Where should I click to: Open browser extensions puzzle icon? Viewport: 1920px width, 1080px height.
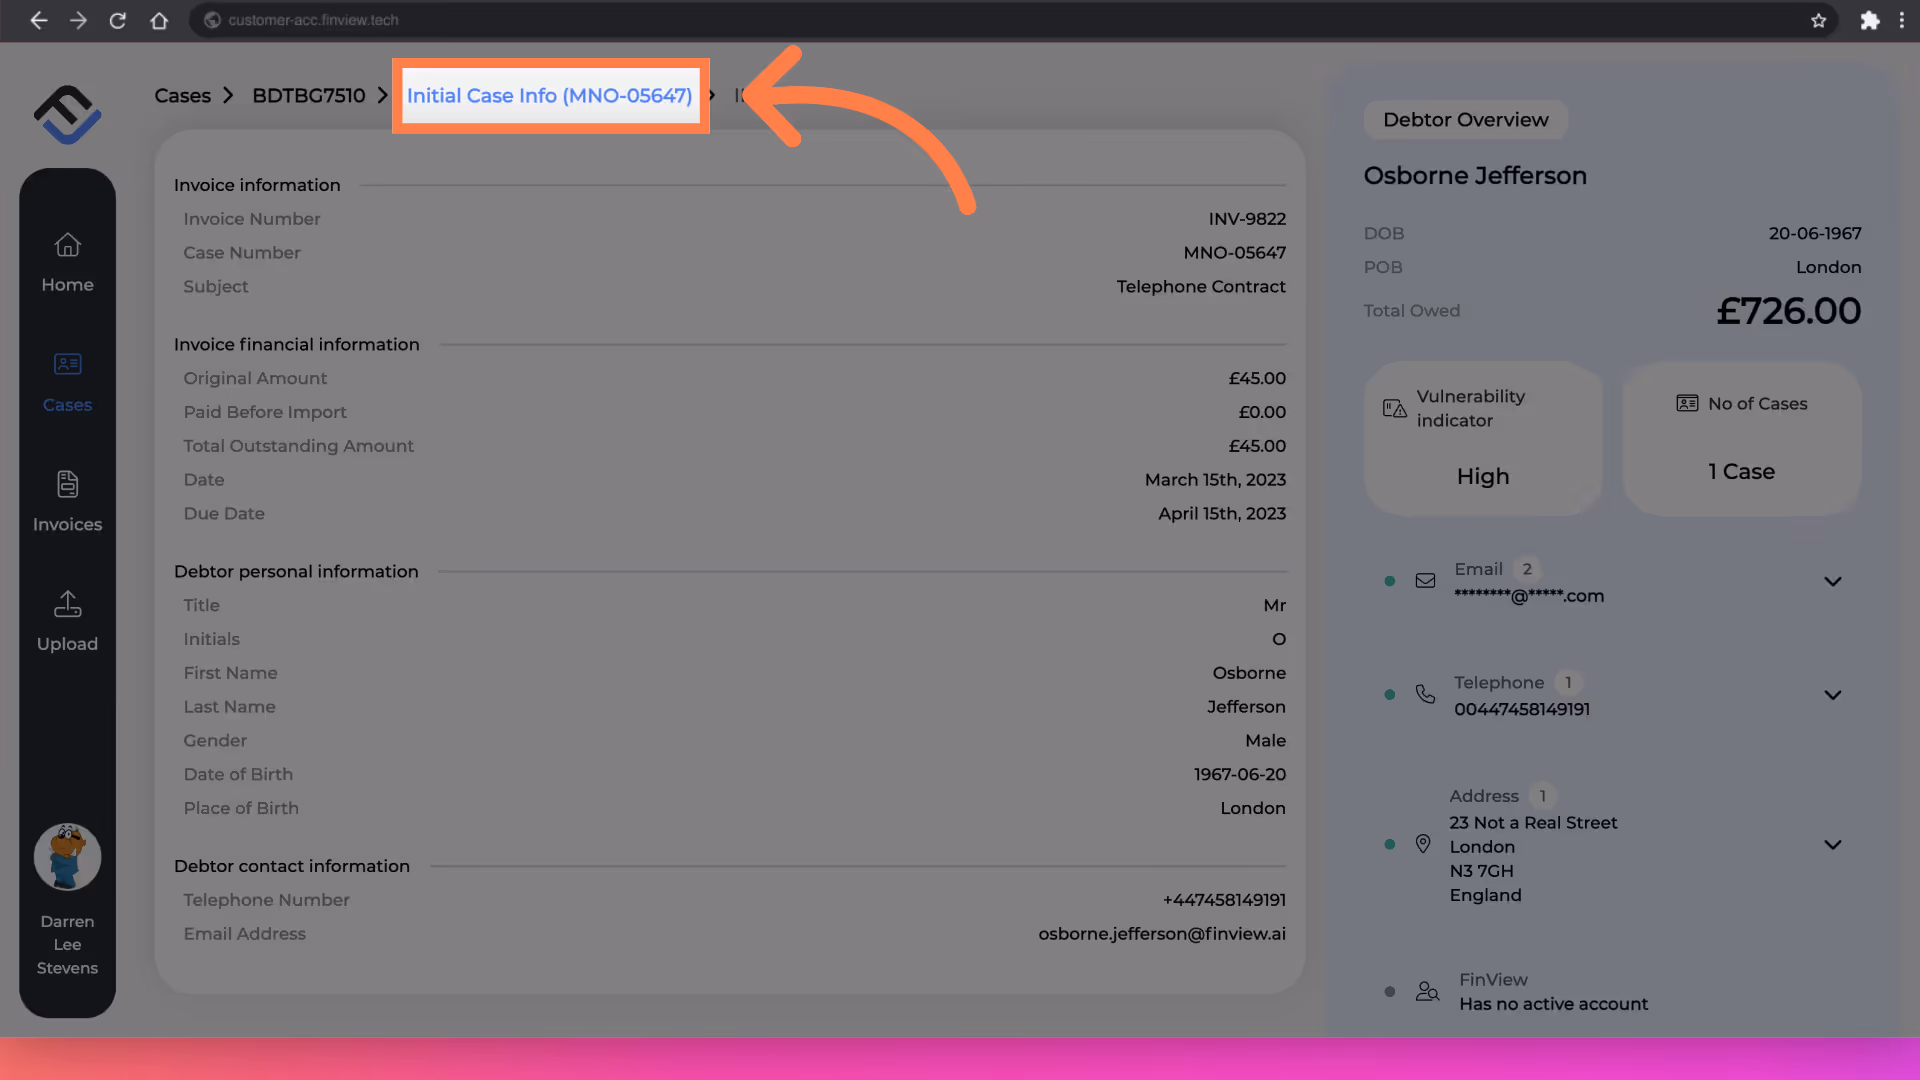coord(1869,20)
